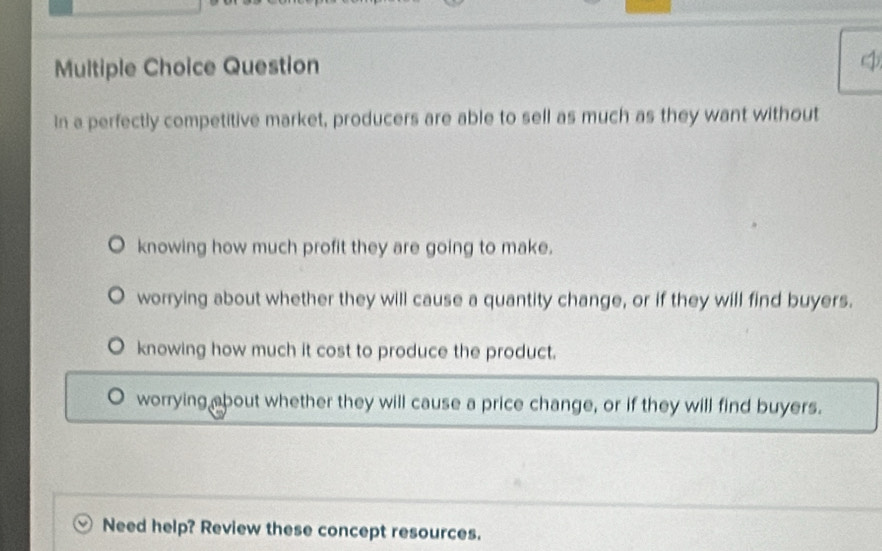Click the teal segment at the top left
882x551 pixels.
60,6
